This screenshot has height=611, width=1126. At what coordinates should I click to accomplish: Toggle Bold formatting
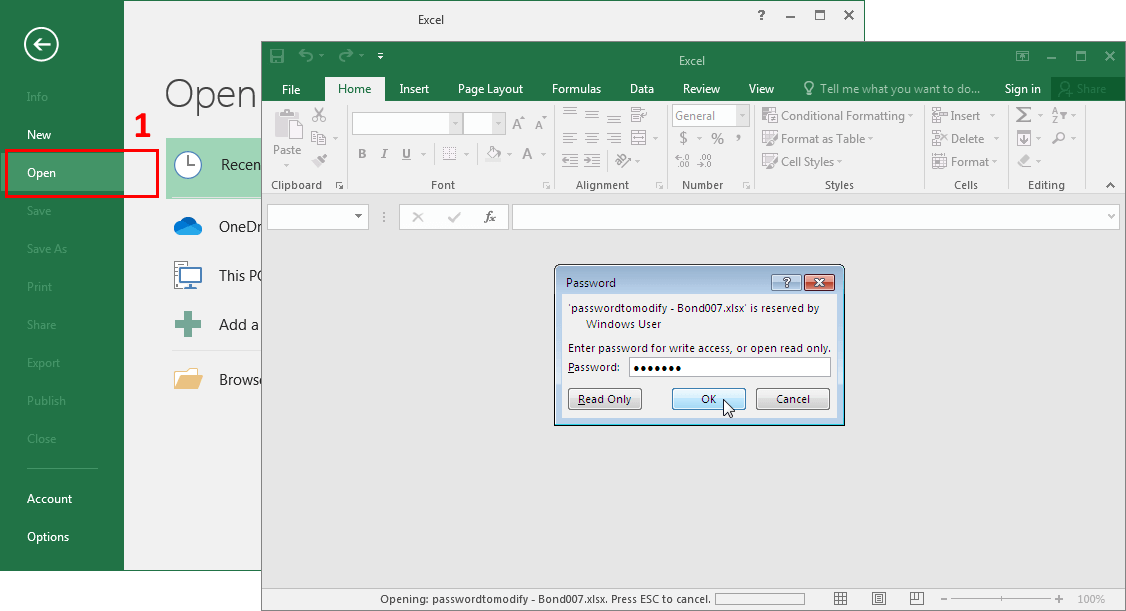[x=363, y=154]
